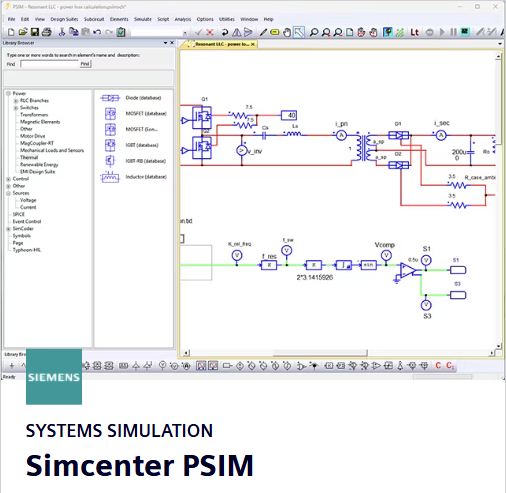This screenshot has width=506, height=493.
Task: Expand the Control node
Action: (9, 179)
